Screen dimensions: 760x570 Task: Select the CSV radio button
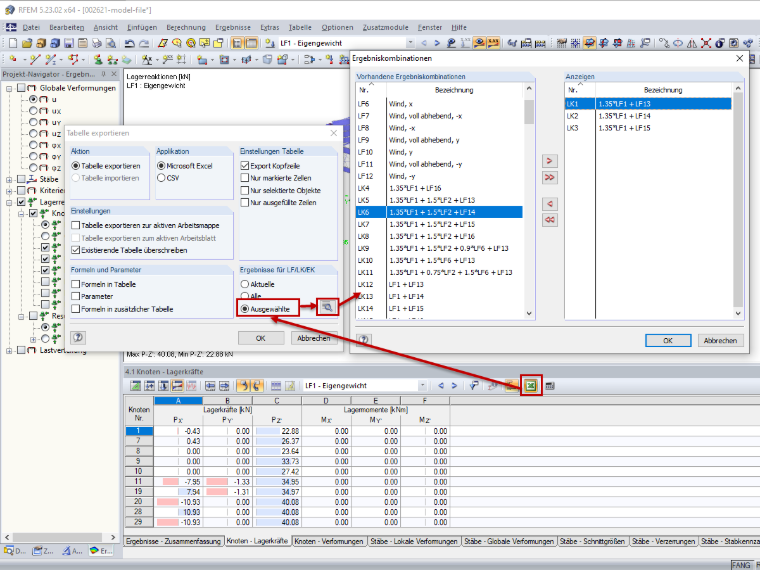[161, 178]
